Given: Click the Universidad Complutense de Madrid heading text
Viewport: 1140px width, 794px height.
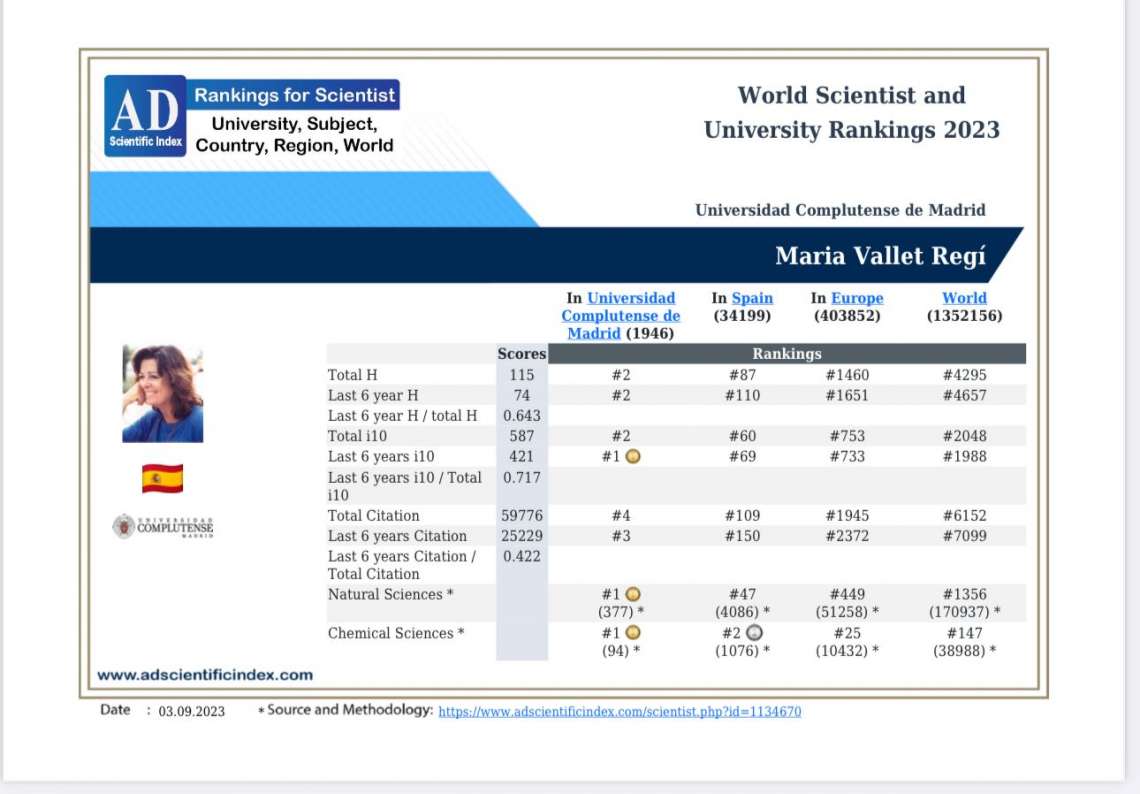Looking at the screenshot, I should coord(840,210).
